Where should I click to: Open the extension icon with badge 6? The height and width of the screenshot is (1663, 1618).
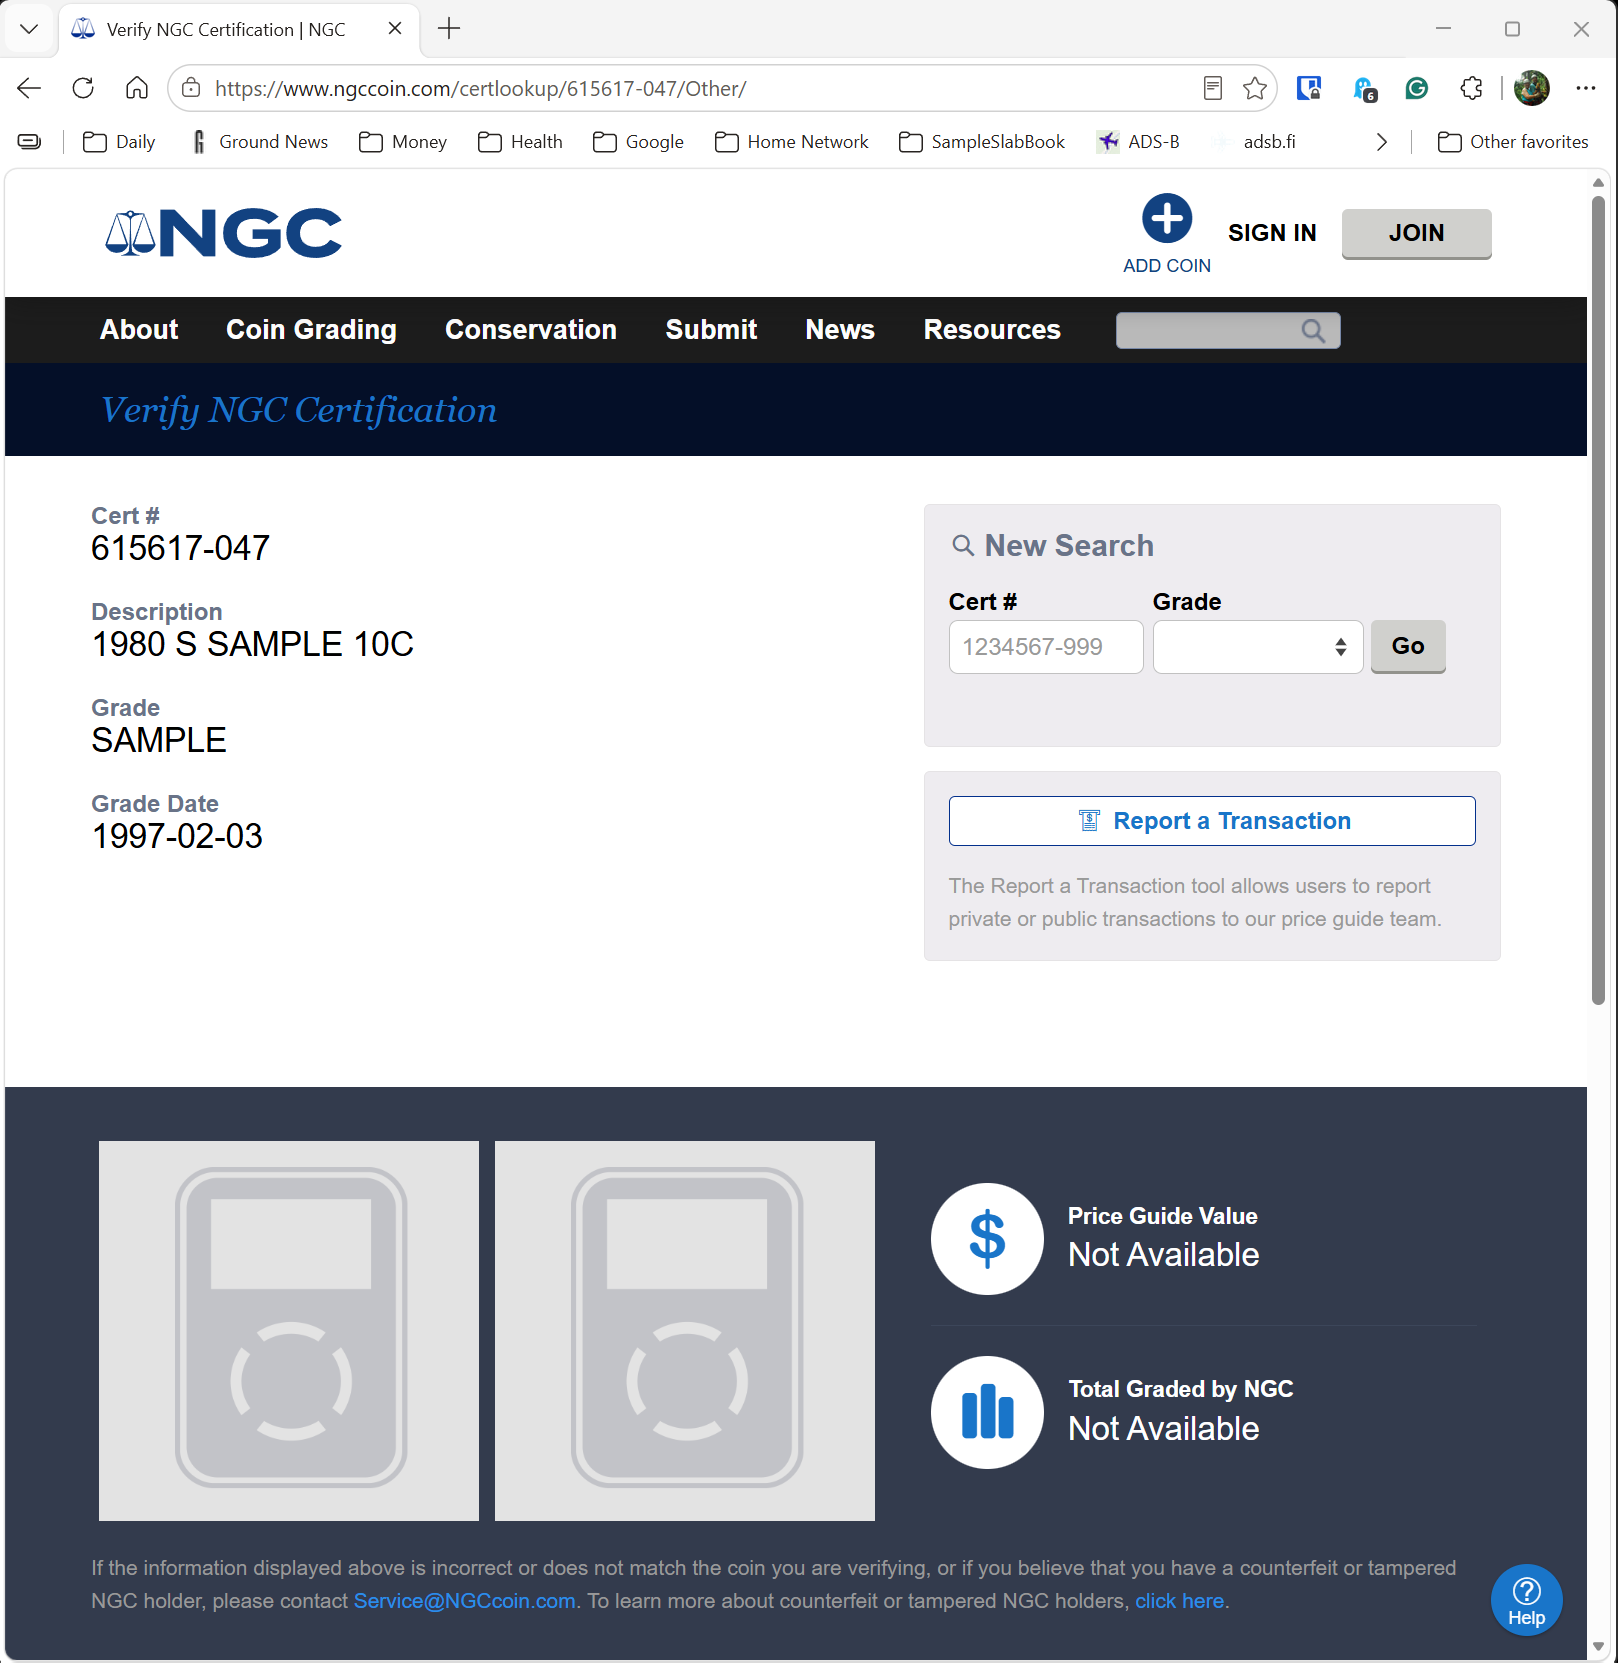1364,89
